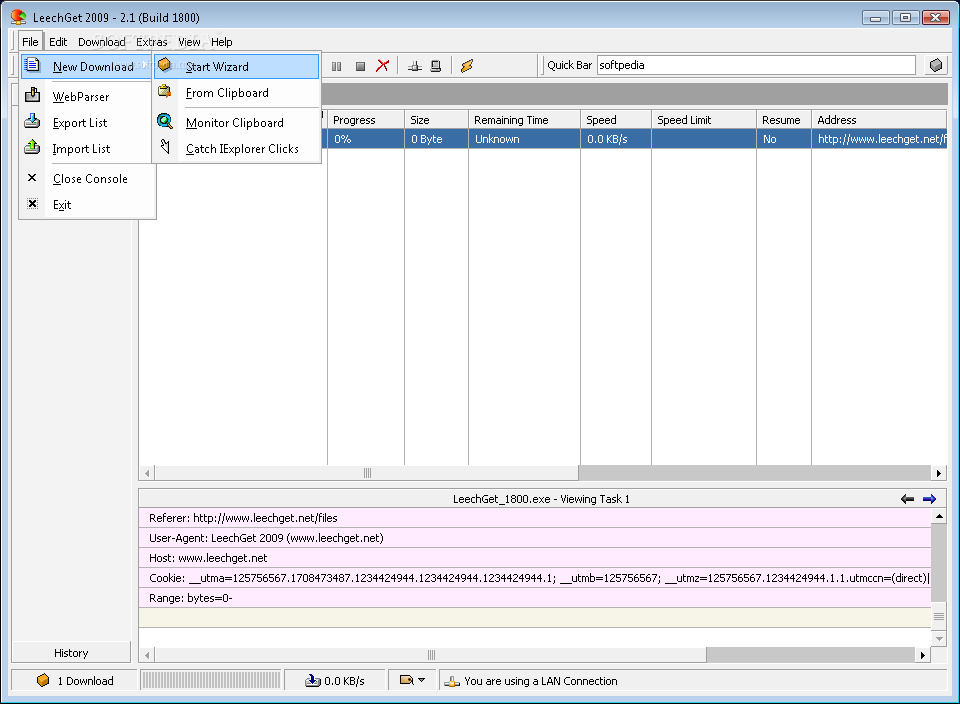Screen dimensions: 960x704
Task: Sort by Speed column header
Action: coord(615,120)
